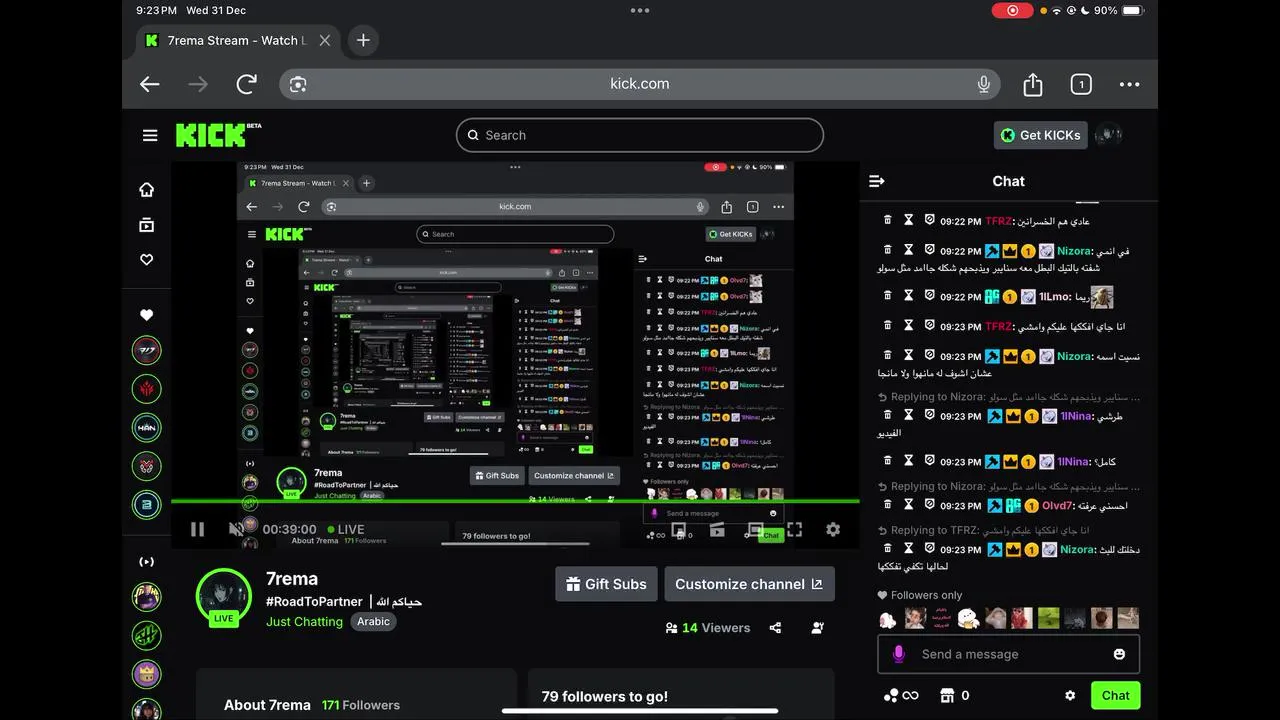Delete 1ILmo's chat message
The width and height of the screenshot is (1280, 720).
click(887, 296)
